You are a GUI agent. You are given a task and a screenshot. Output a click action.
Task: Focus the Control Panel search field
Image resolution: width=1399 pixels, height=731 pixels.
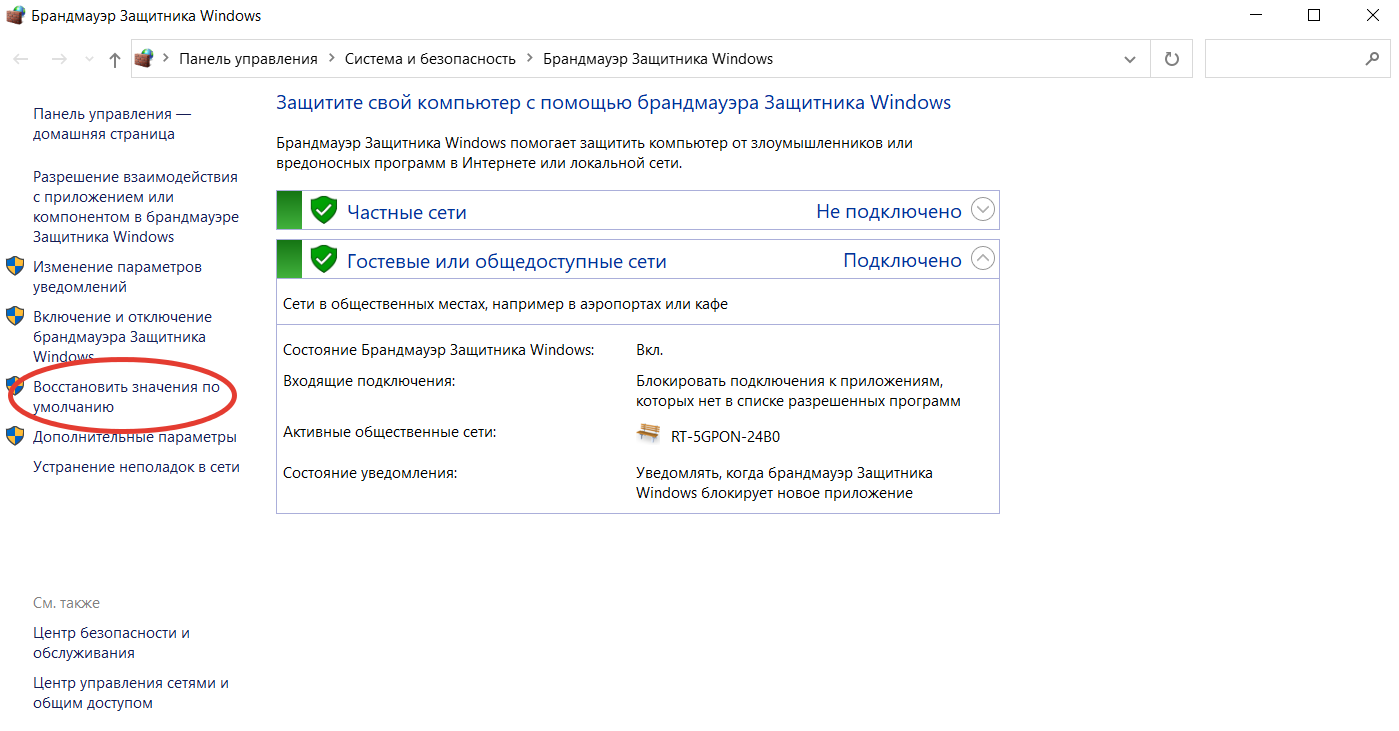pyautogui.click(x=1297, y=59)
